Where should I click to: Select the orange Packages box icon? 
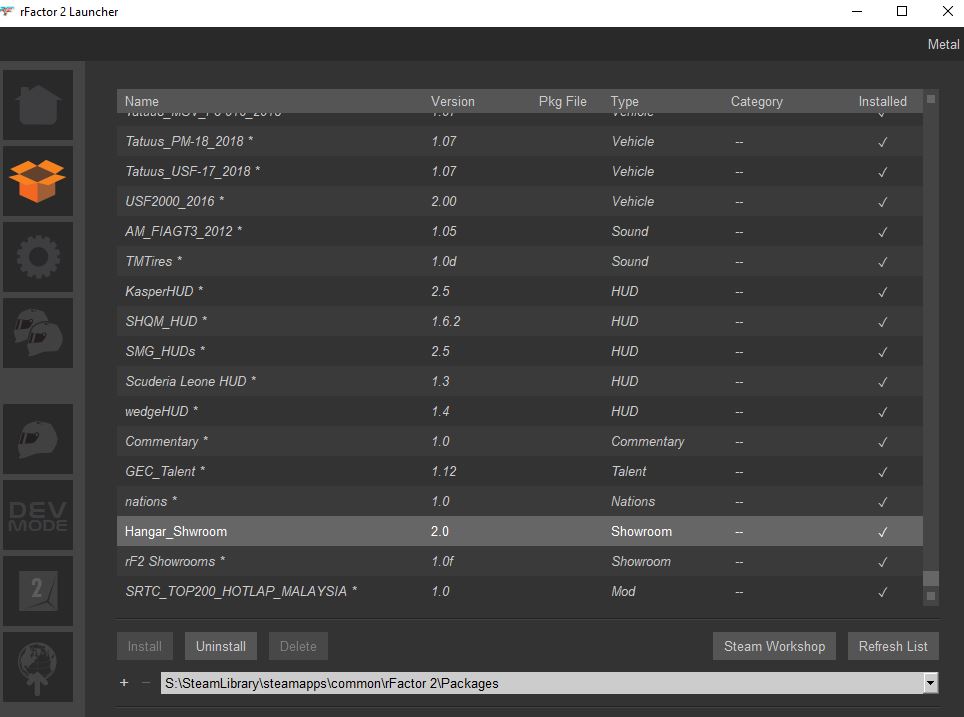point(38,180)
